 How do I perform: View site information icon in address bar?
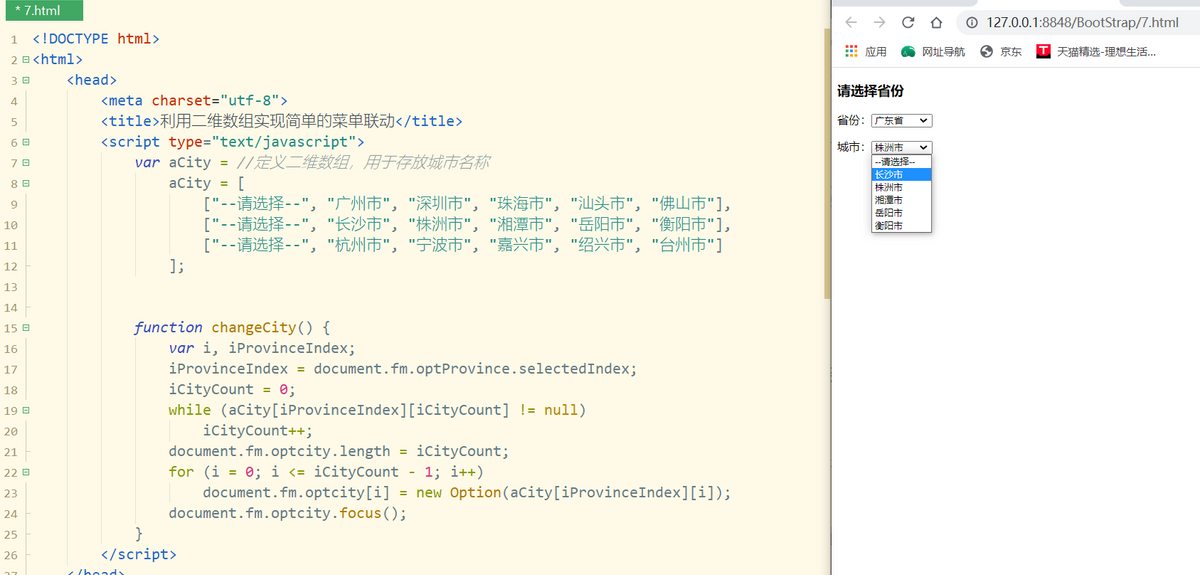(973, 22)
